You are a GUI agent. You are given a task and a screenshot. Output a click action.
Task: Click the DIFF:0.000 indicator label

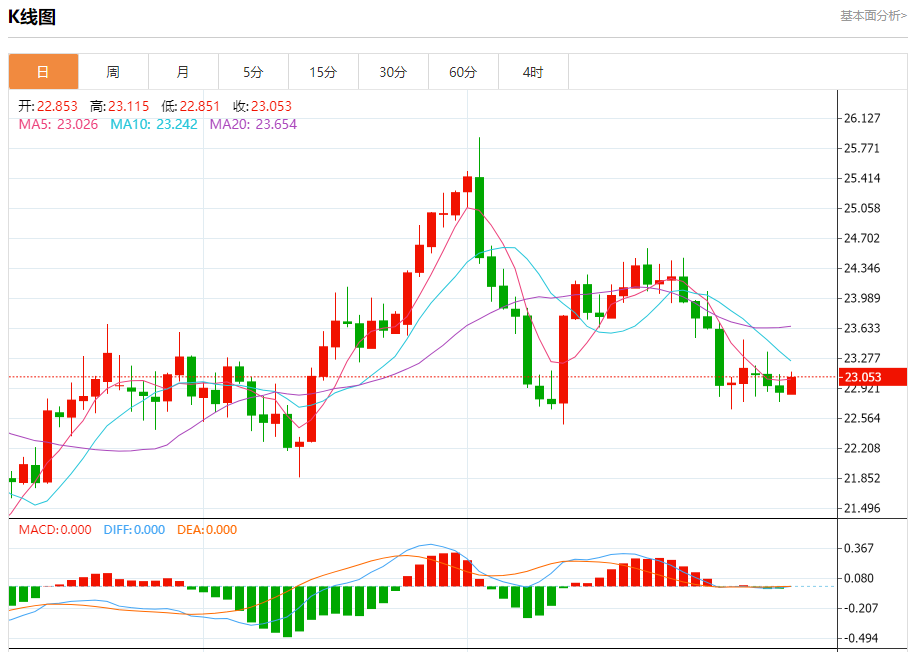tap(134, 530)
